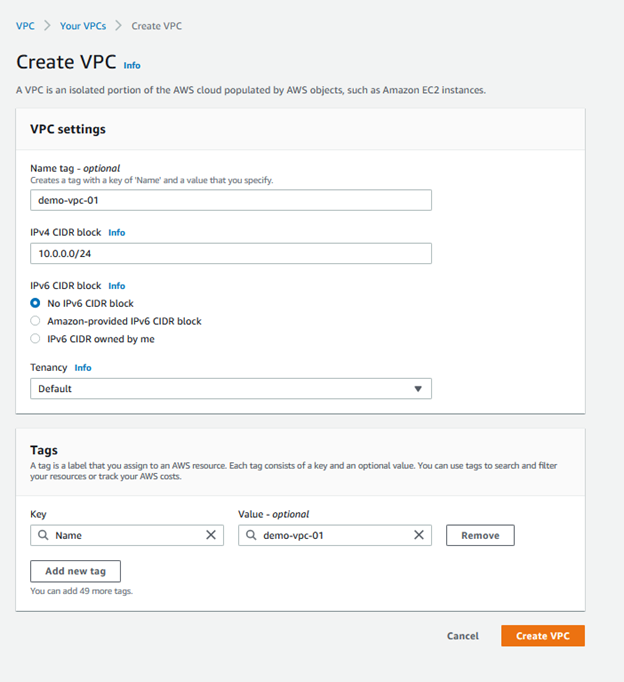This screenshot has height=682, width=624.
Task: Focus the IPv4 CIDR block input field
Action: tap(231, 254)
